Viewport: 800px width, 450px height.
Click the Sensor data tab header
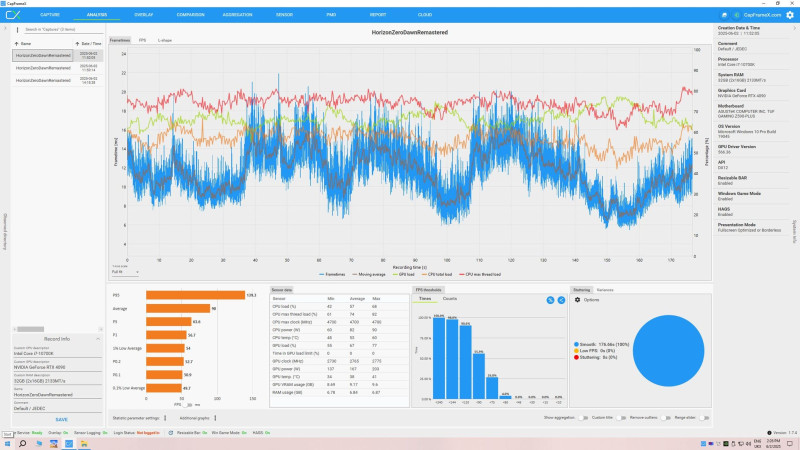[282, 290]
